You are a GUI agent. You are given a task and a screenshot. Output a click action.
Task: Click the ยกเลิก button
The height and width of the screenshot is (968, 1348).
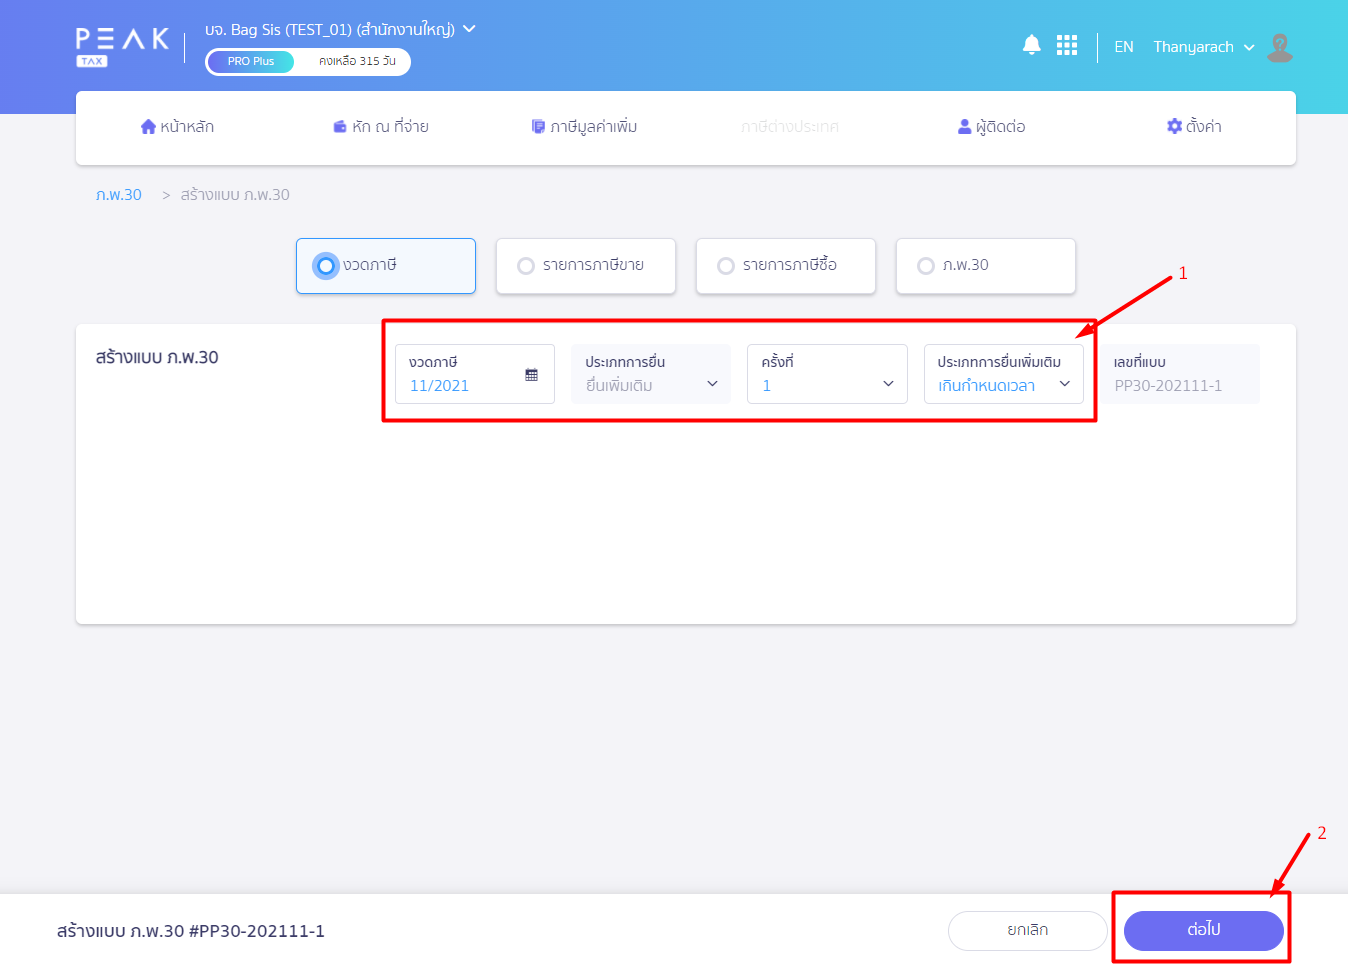point(1027,930)
